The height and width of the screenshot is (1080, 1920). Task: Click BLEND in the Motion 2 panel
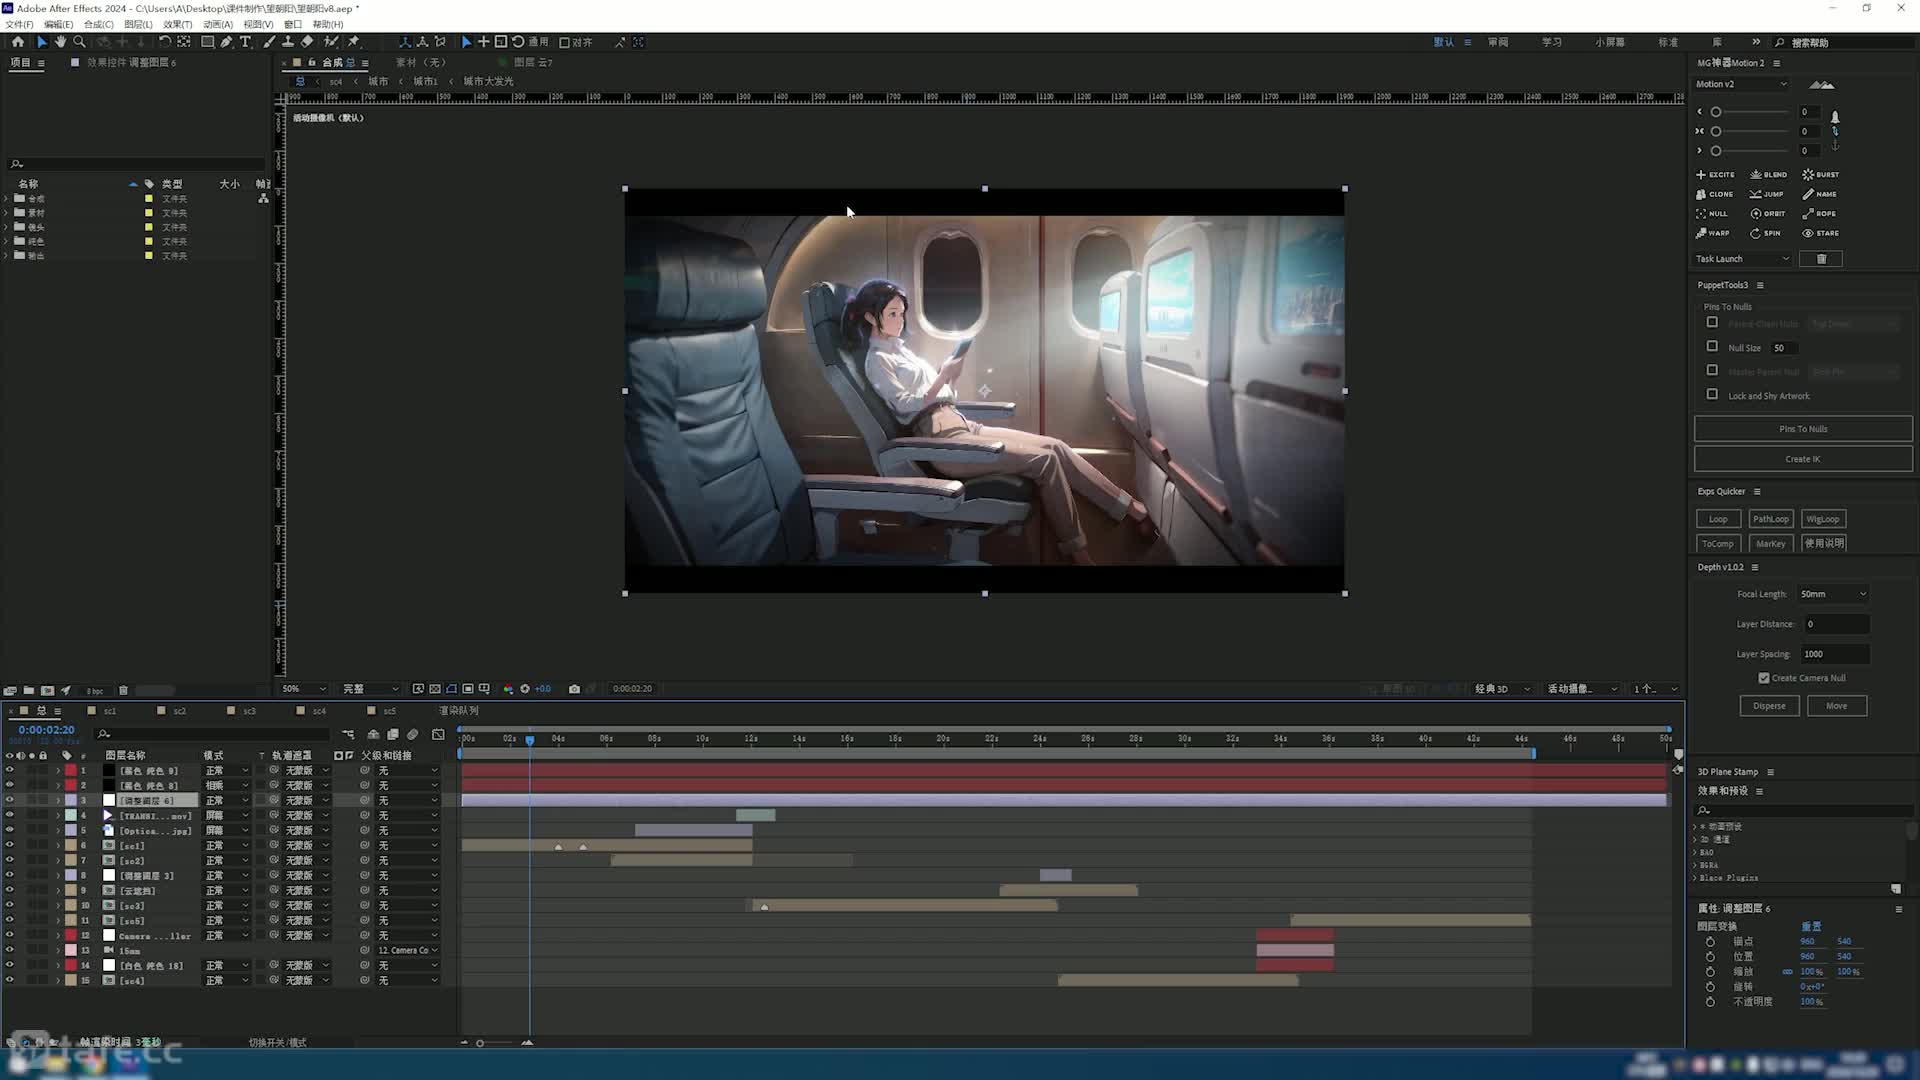coord(1768,174)
